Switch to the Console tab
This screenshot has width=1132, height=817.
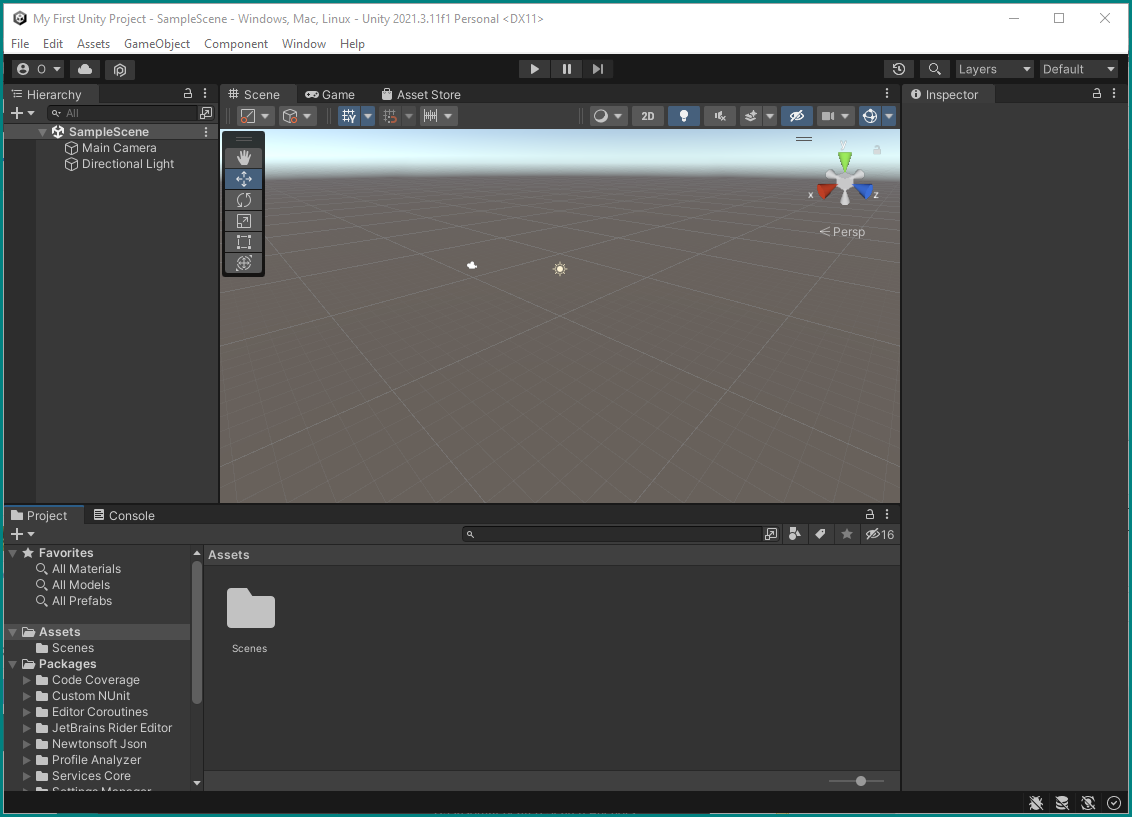click(124, 515)
